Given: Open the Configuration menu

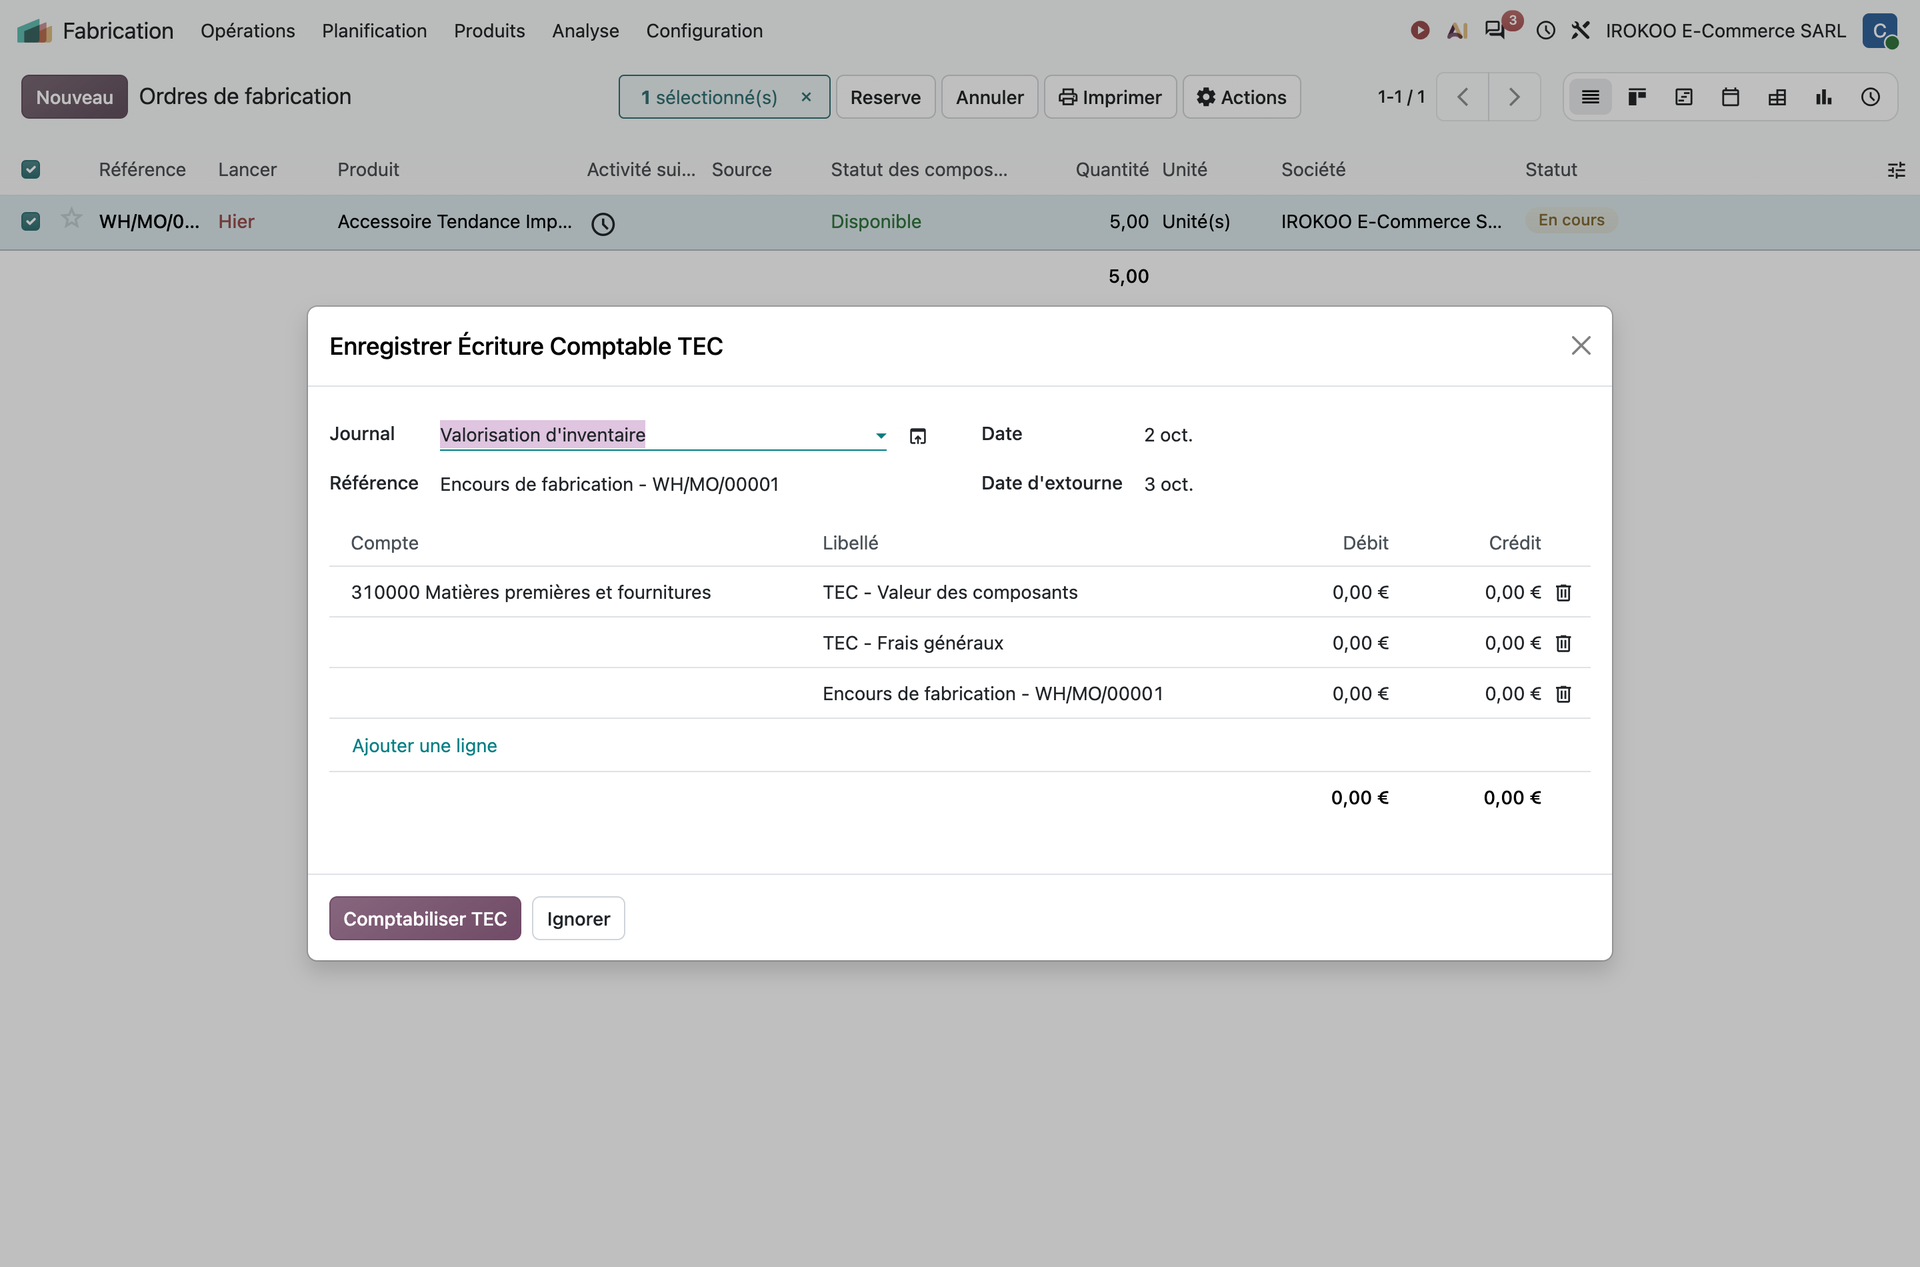Looking at the screenshot, I should coord(704,31).
